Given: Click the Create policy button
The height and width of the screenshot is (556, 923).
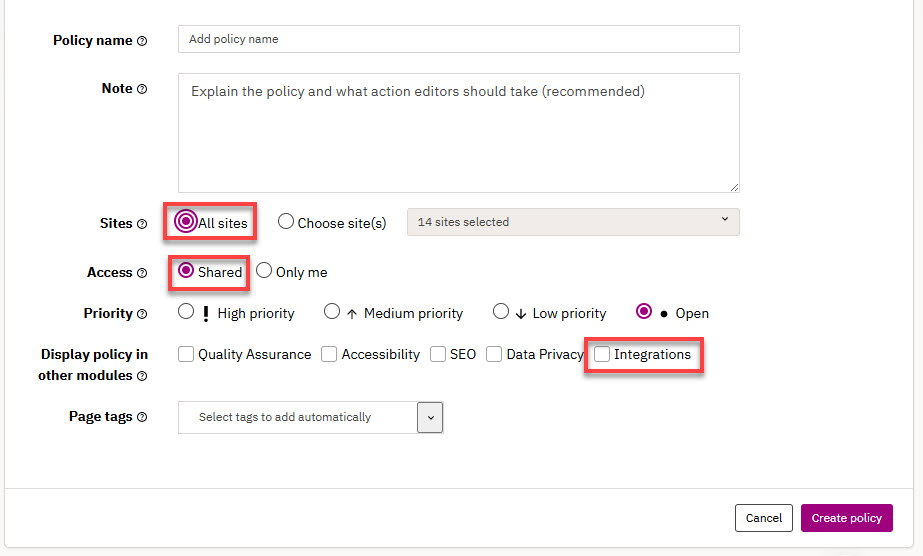Looking at the screenshot, I should 846,518.
